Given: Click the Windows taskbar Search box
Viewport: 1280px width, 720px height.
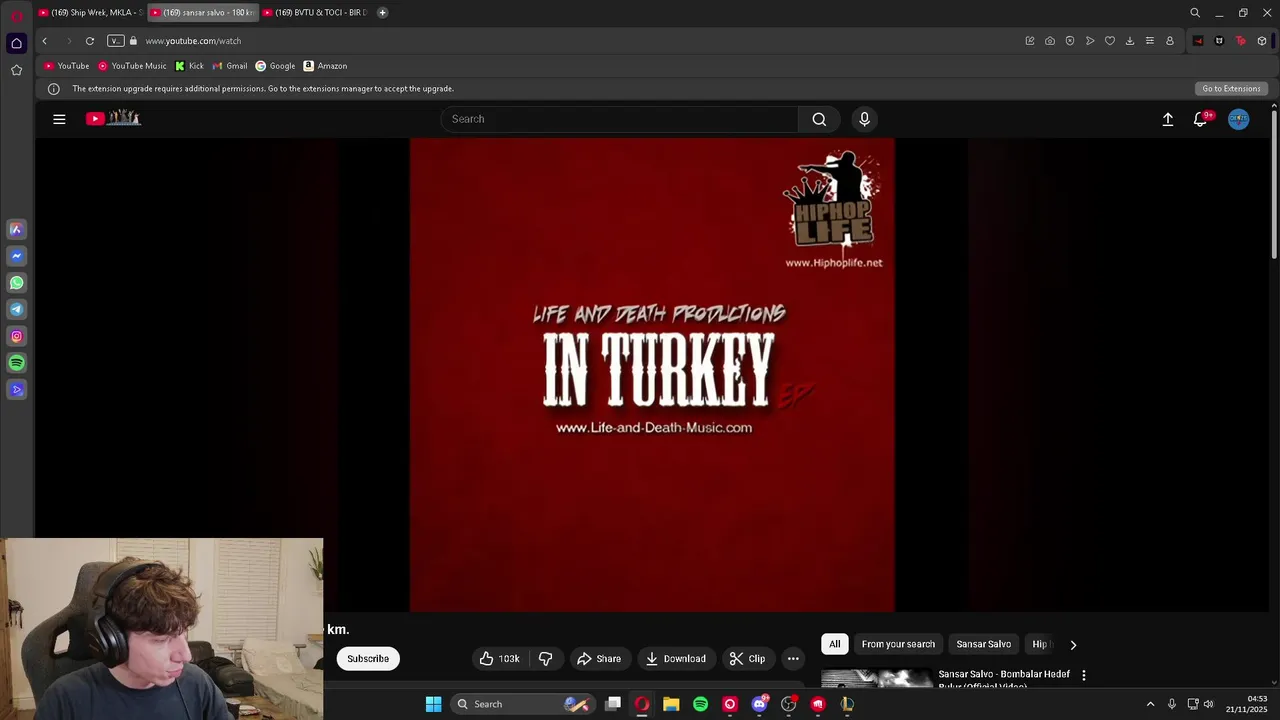Looking at the screenshot, I should tap(523, 704).
